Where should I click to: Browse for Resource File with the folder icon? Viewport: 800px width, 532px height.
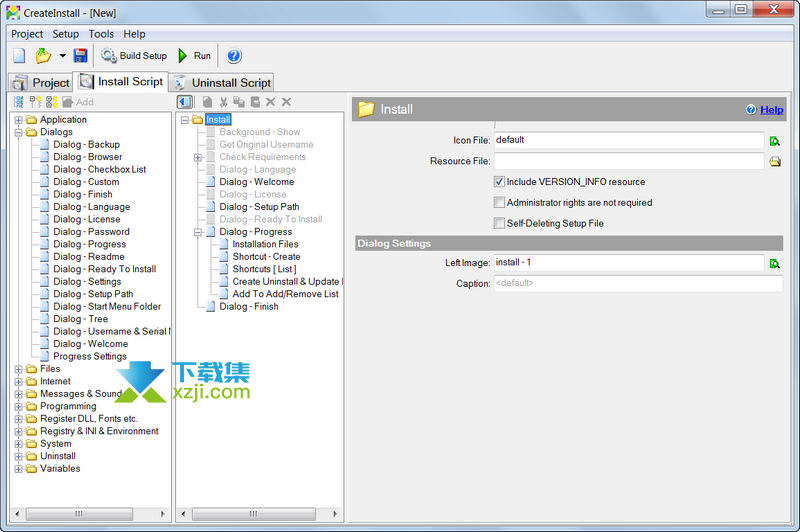coord(775,162)
